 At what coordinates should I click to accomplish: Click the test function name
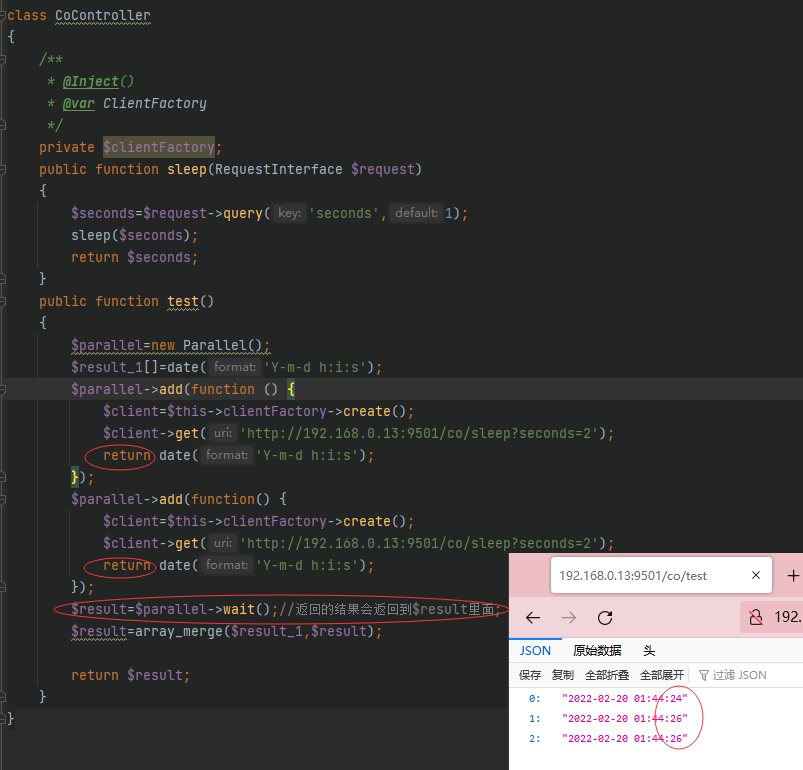183,302
